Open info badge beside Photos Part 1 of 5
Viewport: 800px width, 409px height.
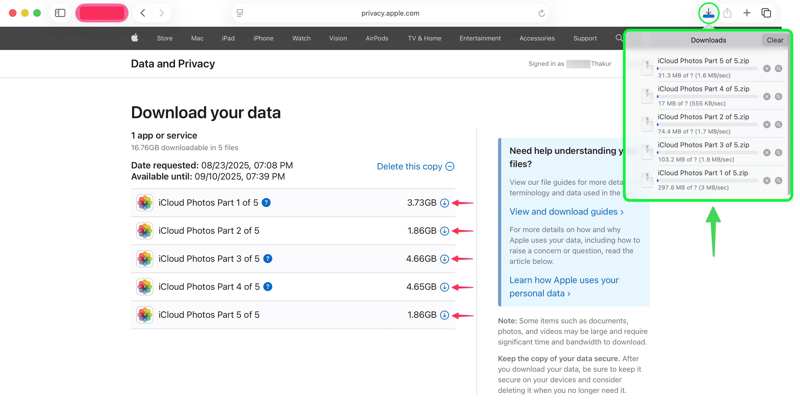coord(266,202)
